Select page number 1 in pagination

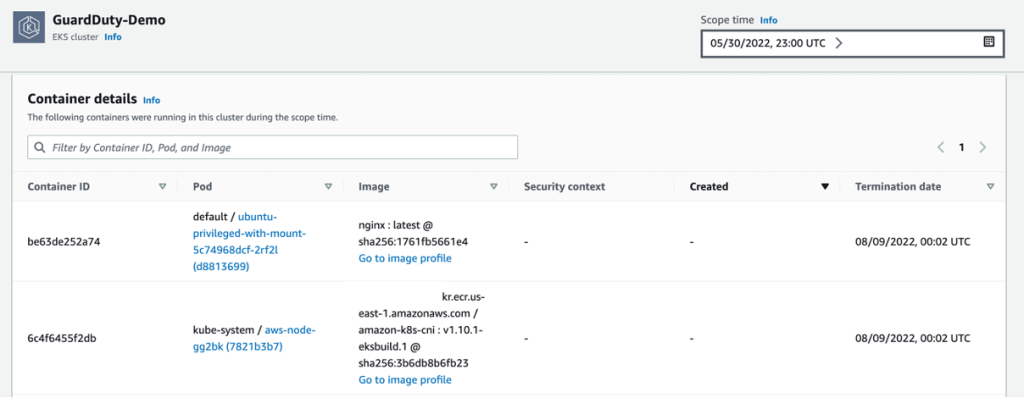click(961, 148)
